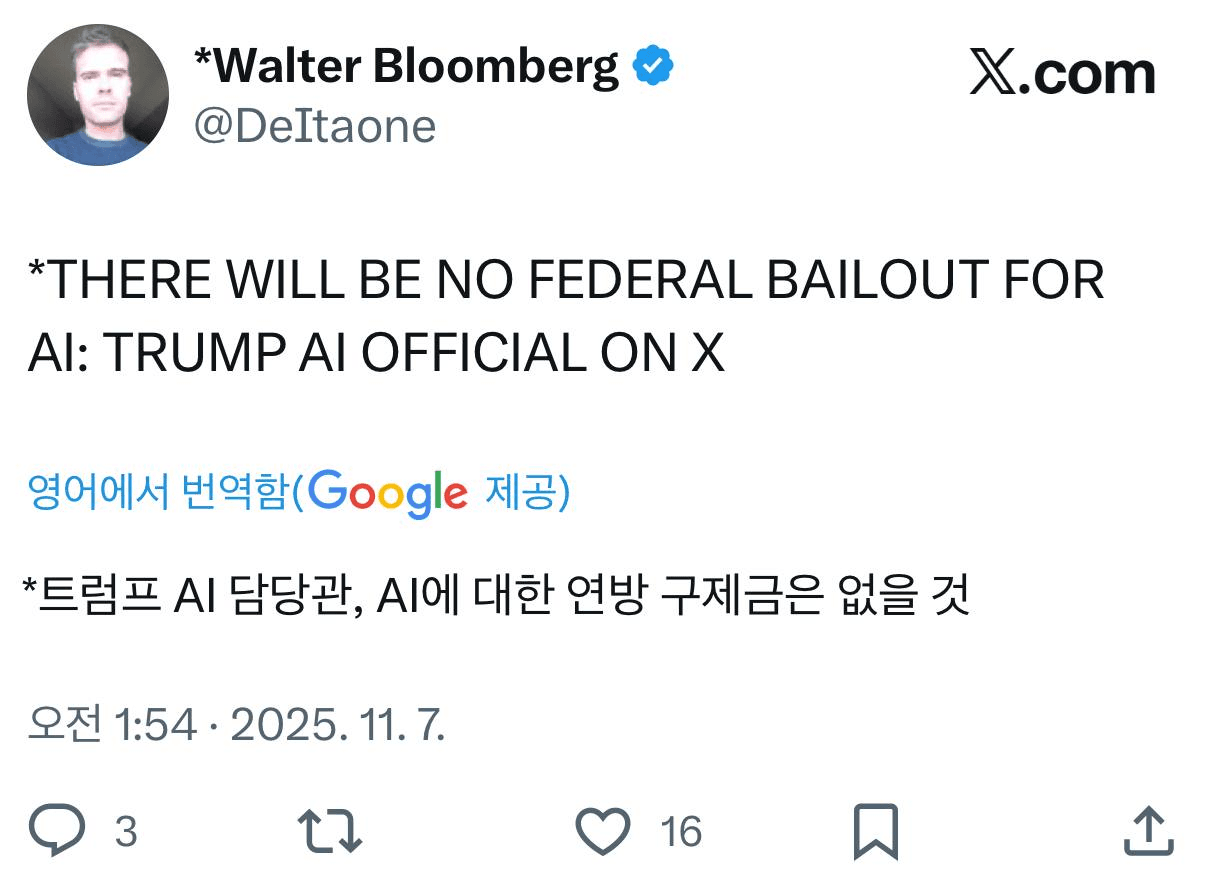Like the tweet with the heart icon

604,831
